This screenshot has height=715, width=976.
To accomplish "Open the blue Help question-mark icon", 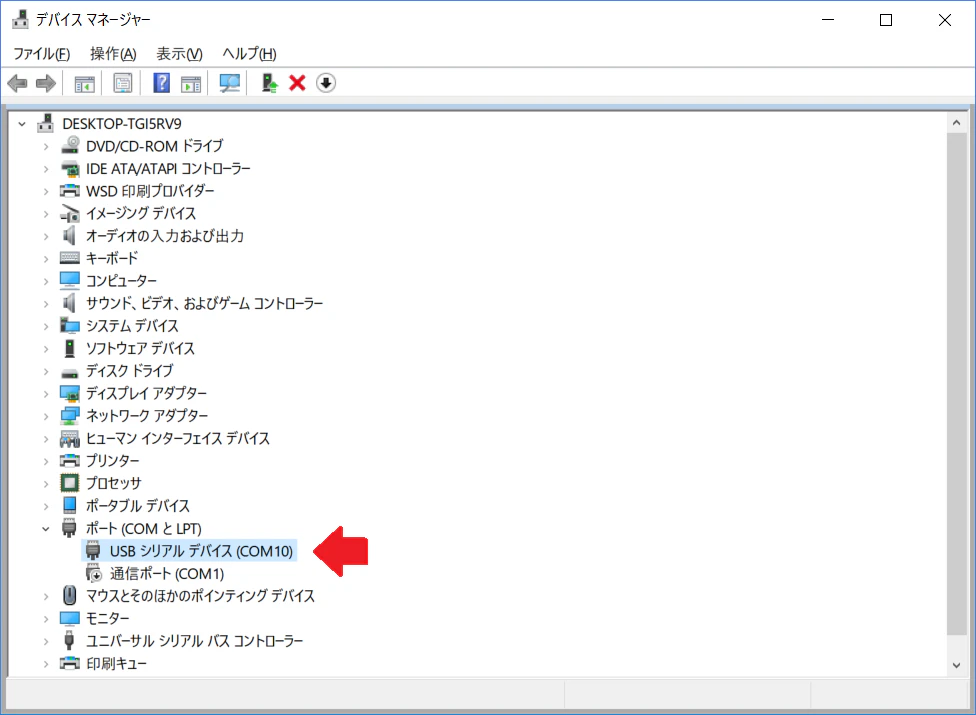I will (x=162, y=83).
